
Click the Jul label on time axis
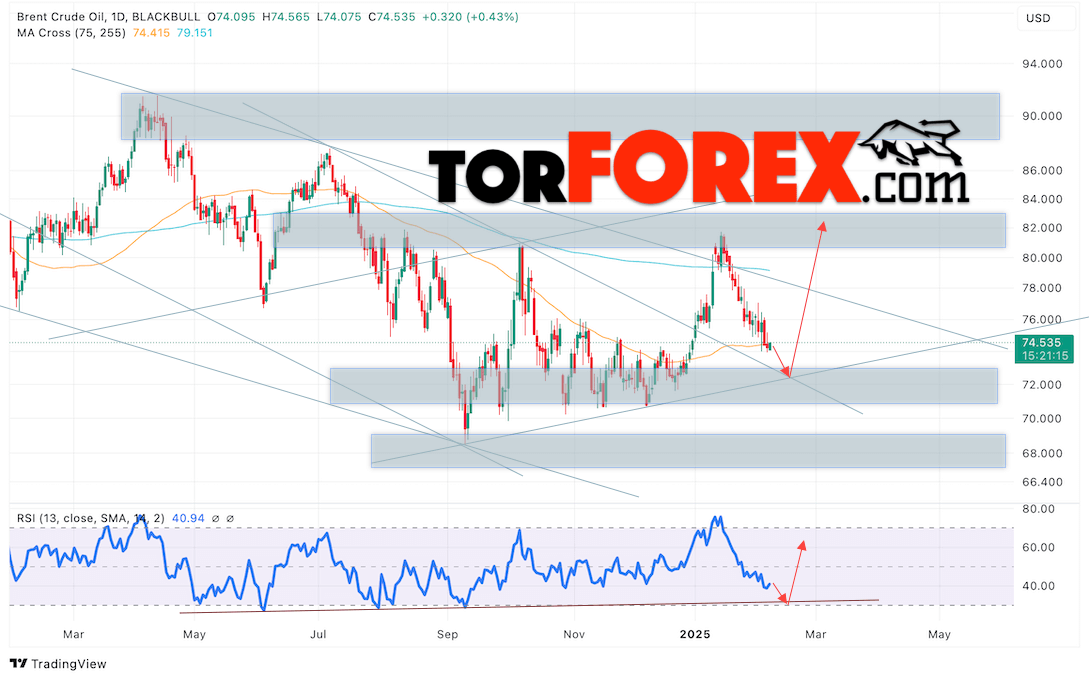[319, 634]
